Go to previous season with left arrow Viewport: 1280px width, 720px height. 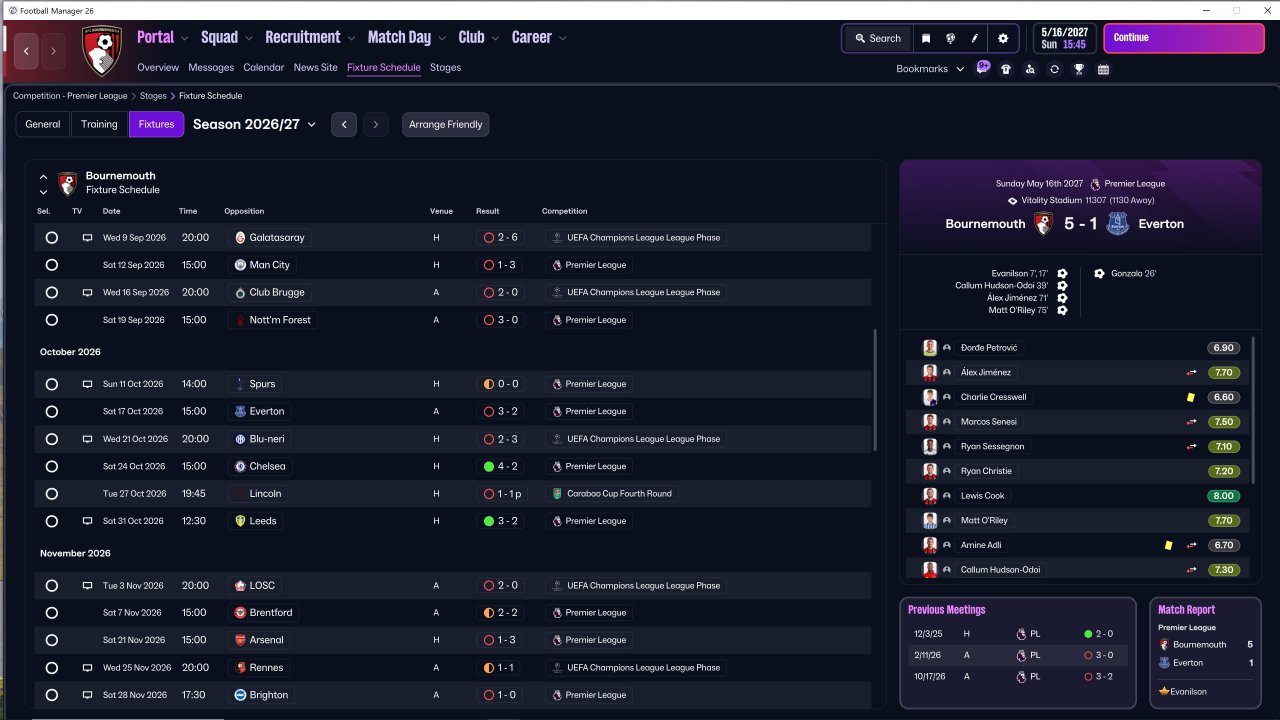(x=344, y=124)
